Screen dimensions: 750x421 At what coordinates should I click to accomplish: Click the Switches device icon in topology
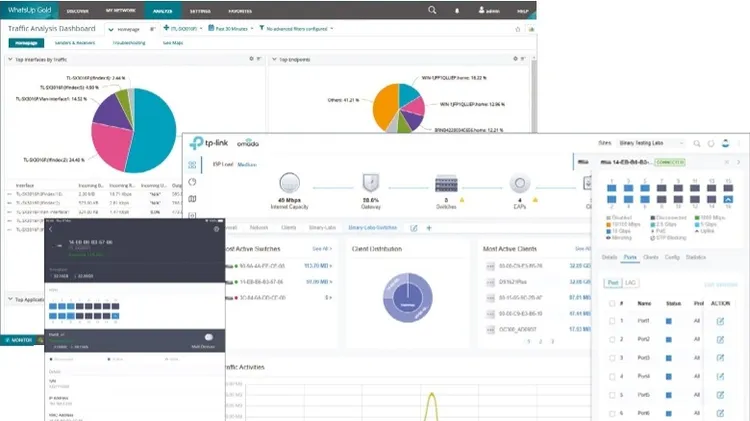coord(446,184)
